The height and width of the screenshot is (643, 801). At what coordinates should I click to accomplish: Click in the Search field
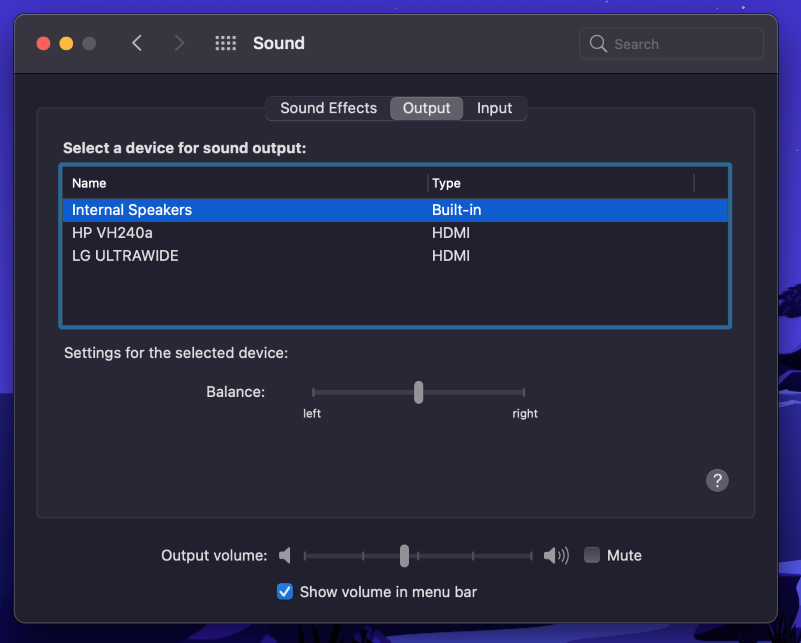click(680, 44)
